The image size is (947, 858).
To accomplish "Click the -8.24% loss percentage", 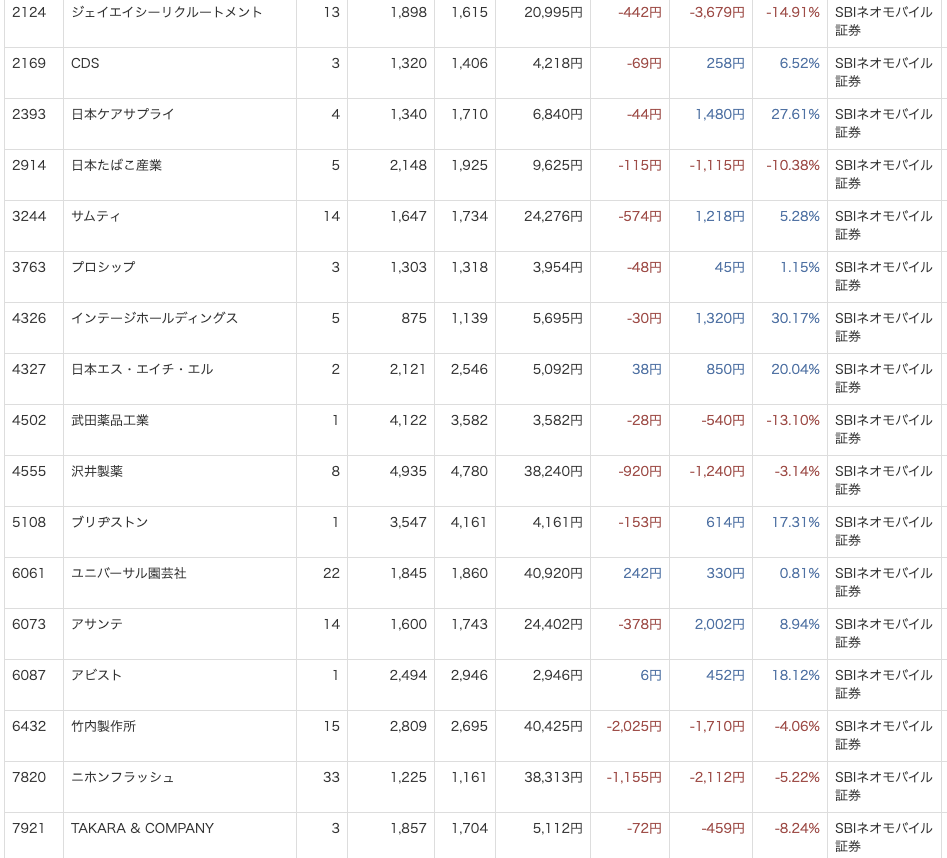I will (797, 828).
